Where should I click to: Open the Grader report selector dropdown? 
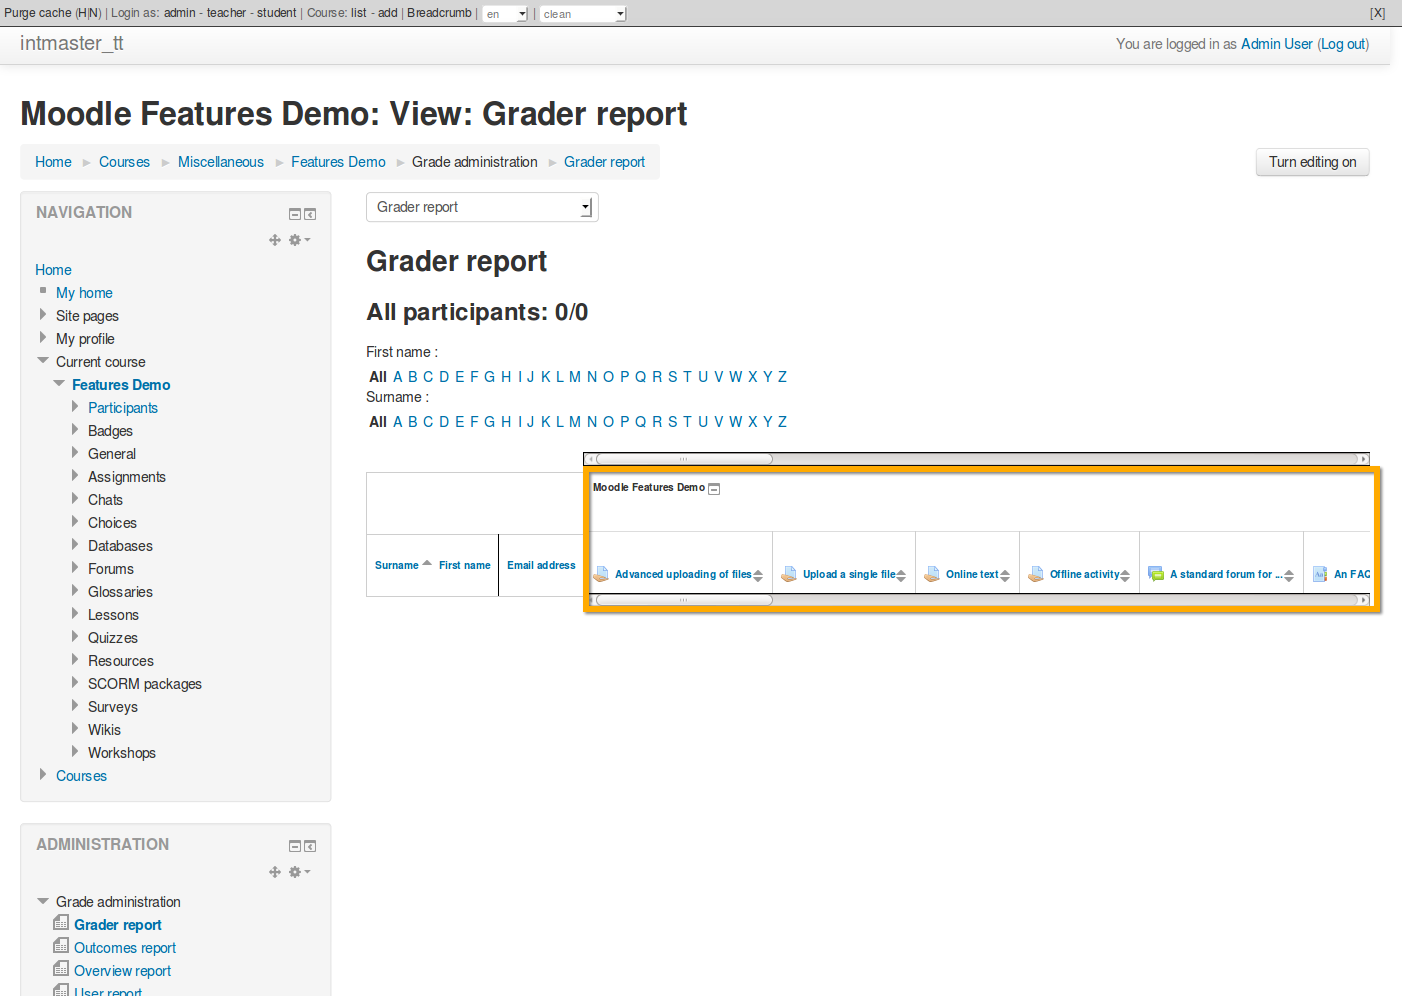(482, 207)
